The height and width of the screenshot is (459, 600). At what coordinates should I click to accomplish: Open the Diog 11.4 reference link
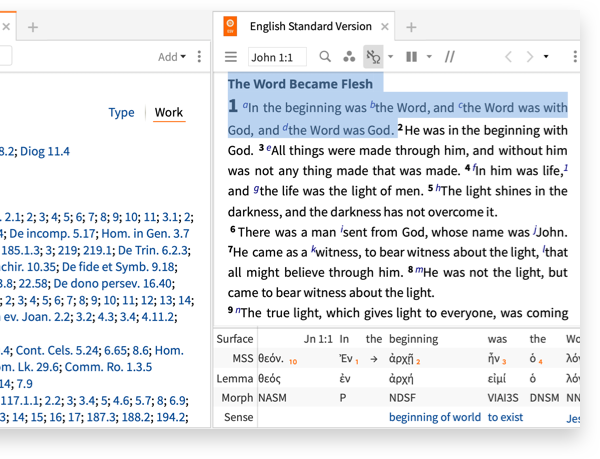tap(45, 151)
